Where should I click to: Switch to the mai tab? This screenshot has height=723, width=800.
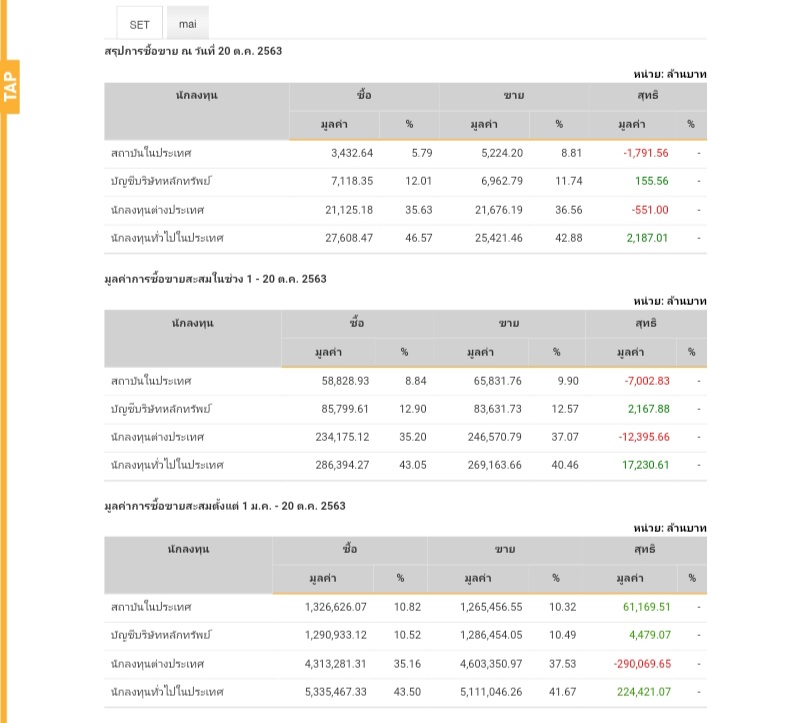coord(187,24)
